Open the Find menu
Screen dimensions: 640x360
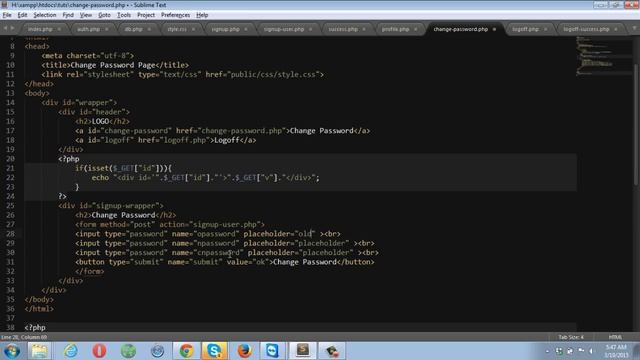tap(68, 15)
